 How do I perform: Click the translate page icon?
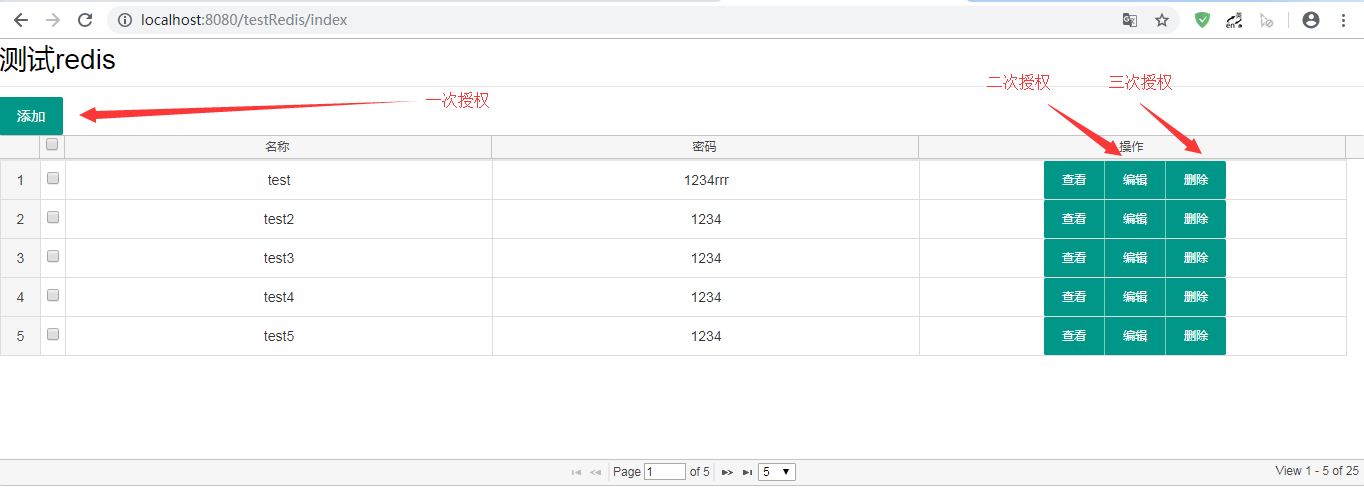pos(1130,20)
